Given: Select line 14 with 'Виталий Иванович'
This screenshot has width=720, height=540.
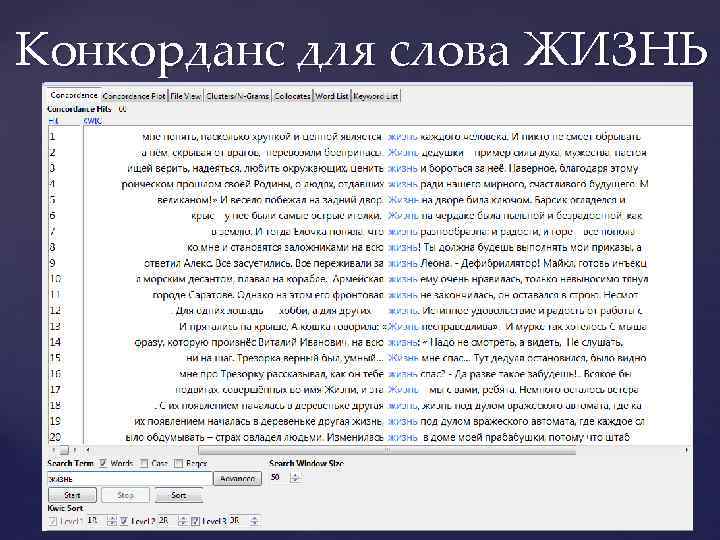Looking at the screenshot, I should click(x=370, y=342).
